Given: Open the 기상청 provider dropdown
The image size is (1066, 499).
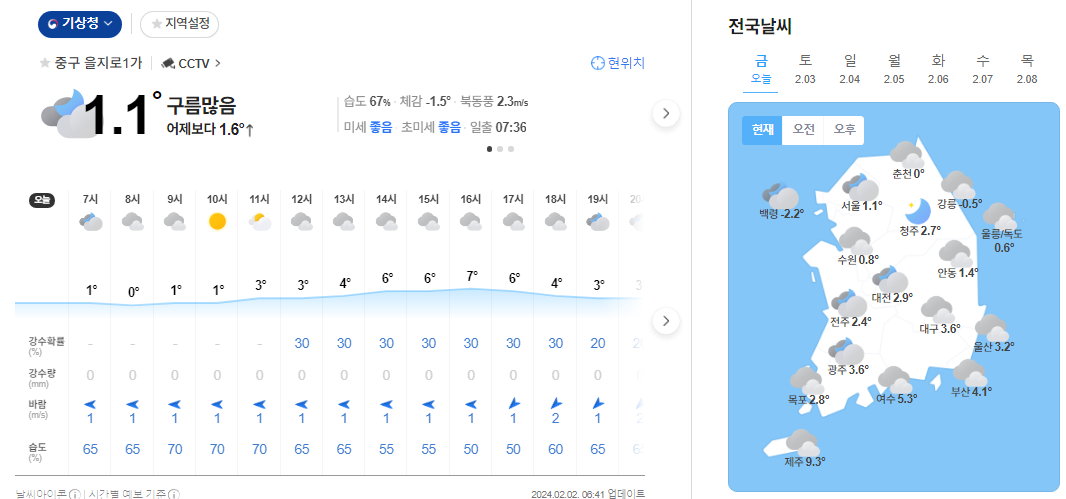Looking at the screenshot, I should click(80, 23).
